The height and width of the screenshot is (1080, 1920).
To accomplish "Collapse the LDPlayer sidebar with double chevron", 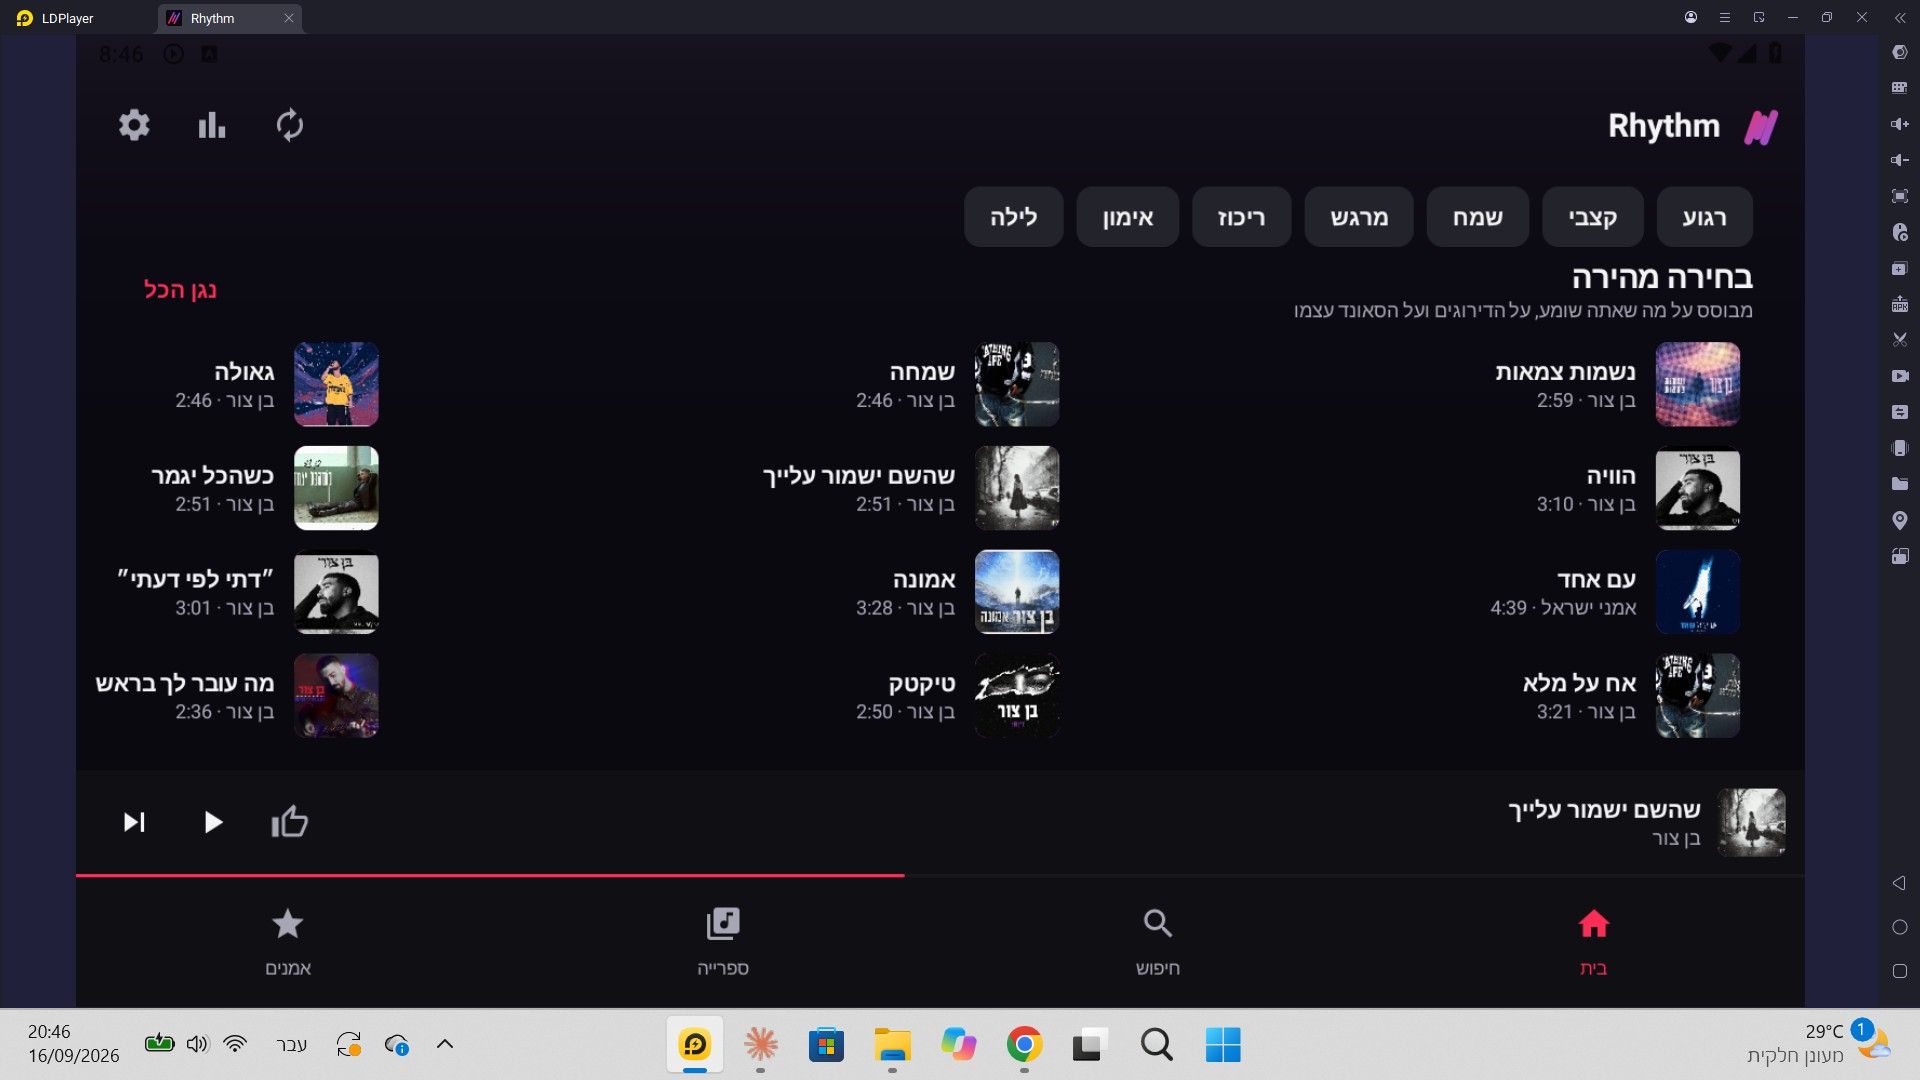I will (x=1900, y=18).
